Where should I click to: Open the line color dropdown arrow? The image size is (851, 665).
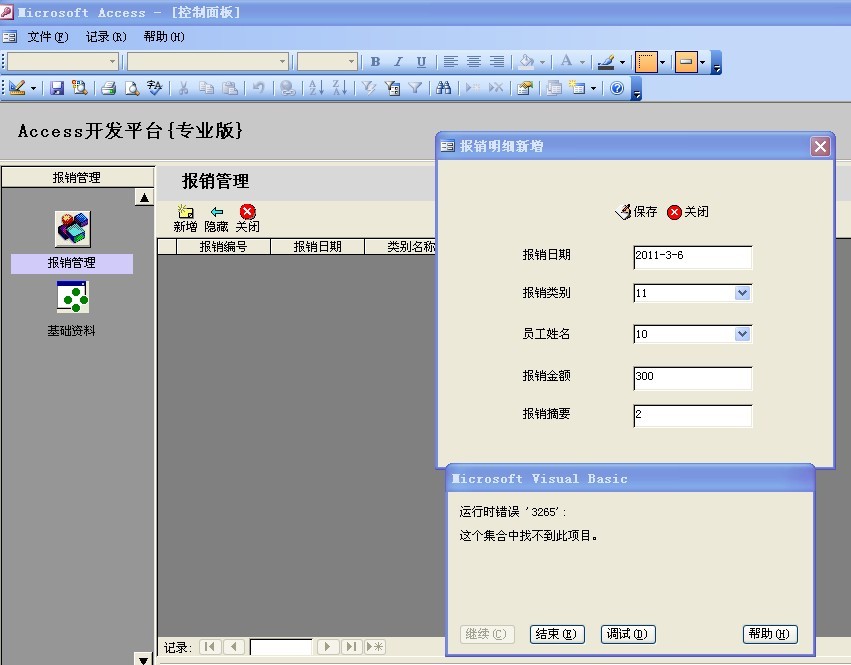(623, 62)
